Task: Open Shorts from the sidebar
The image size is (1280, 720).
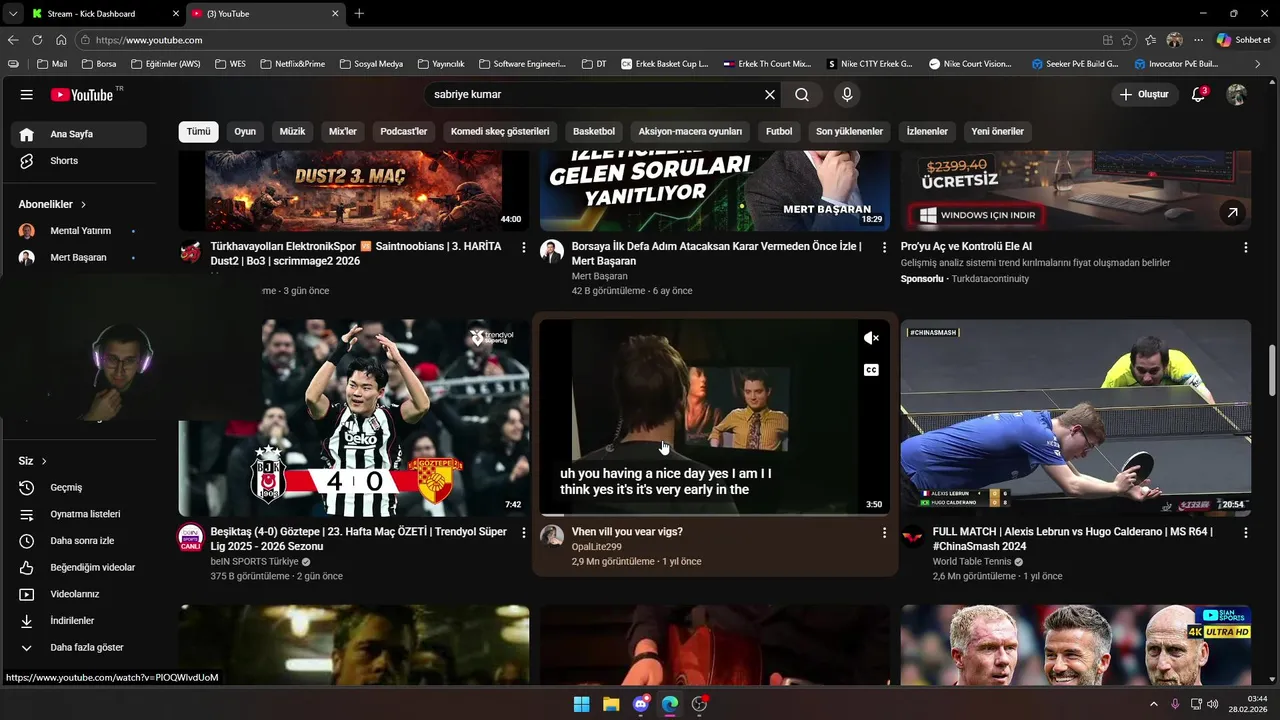Action: point(79,161)
